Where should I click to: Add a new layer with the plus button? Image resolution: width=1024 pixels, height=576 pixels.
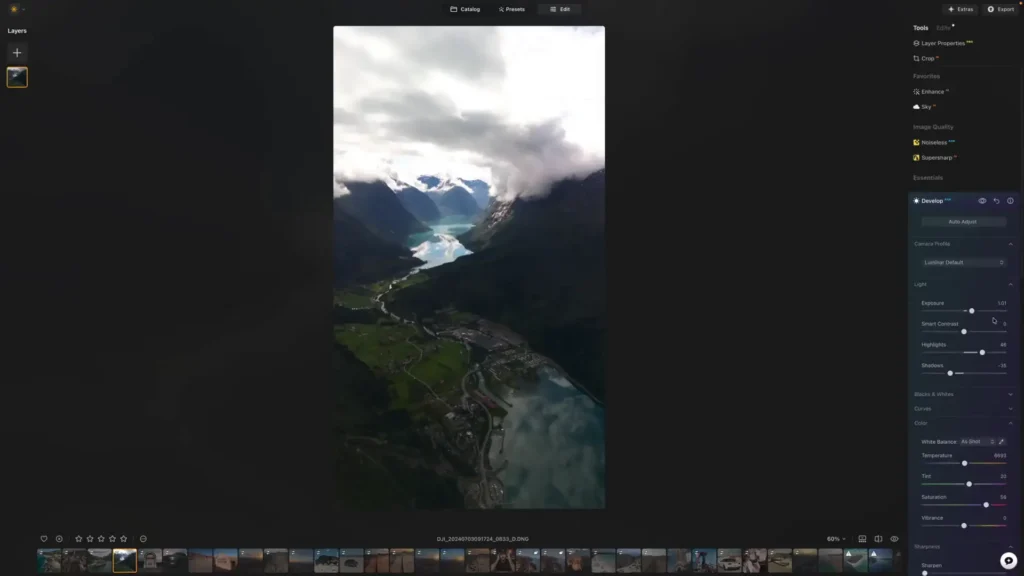pyautogui.click(x=16, y=52)
